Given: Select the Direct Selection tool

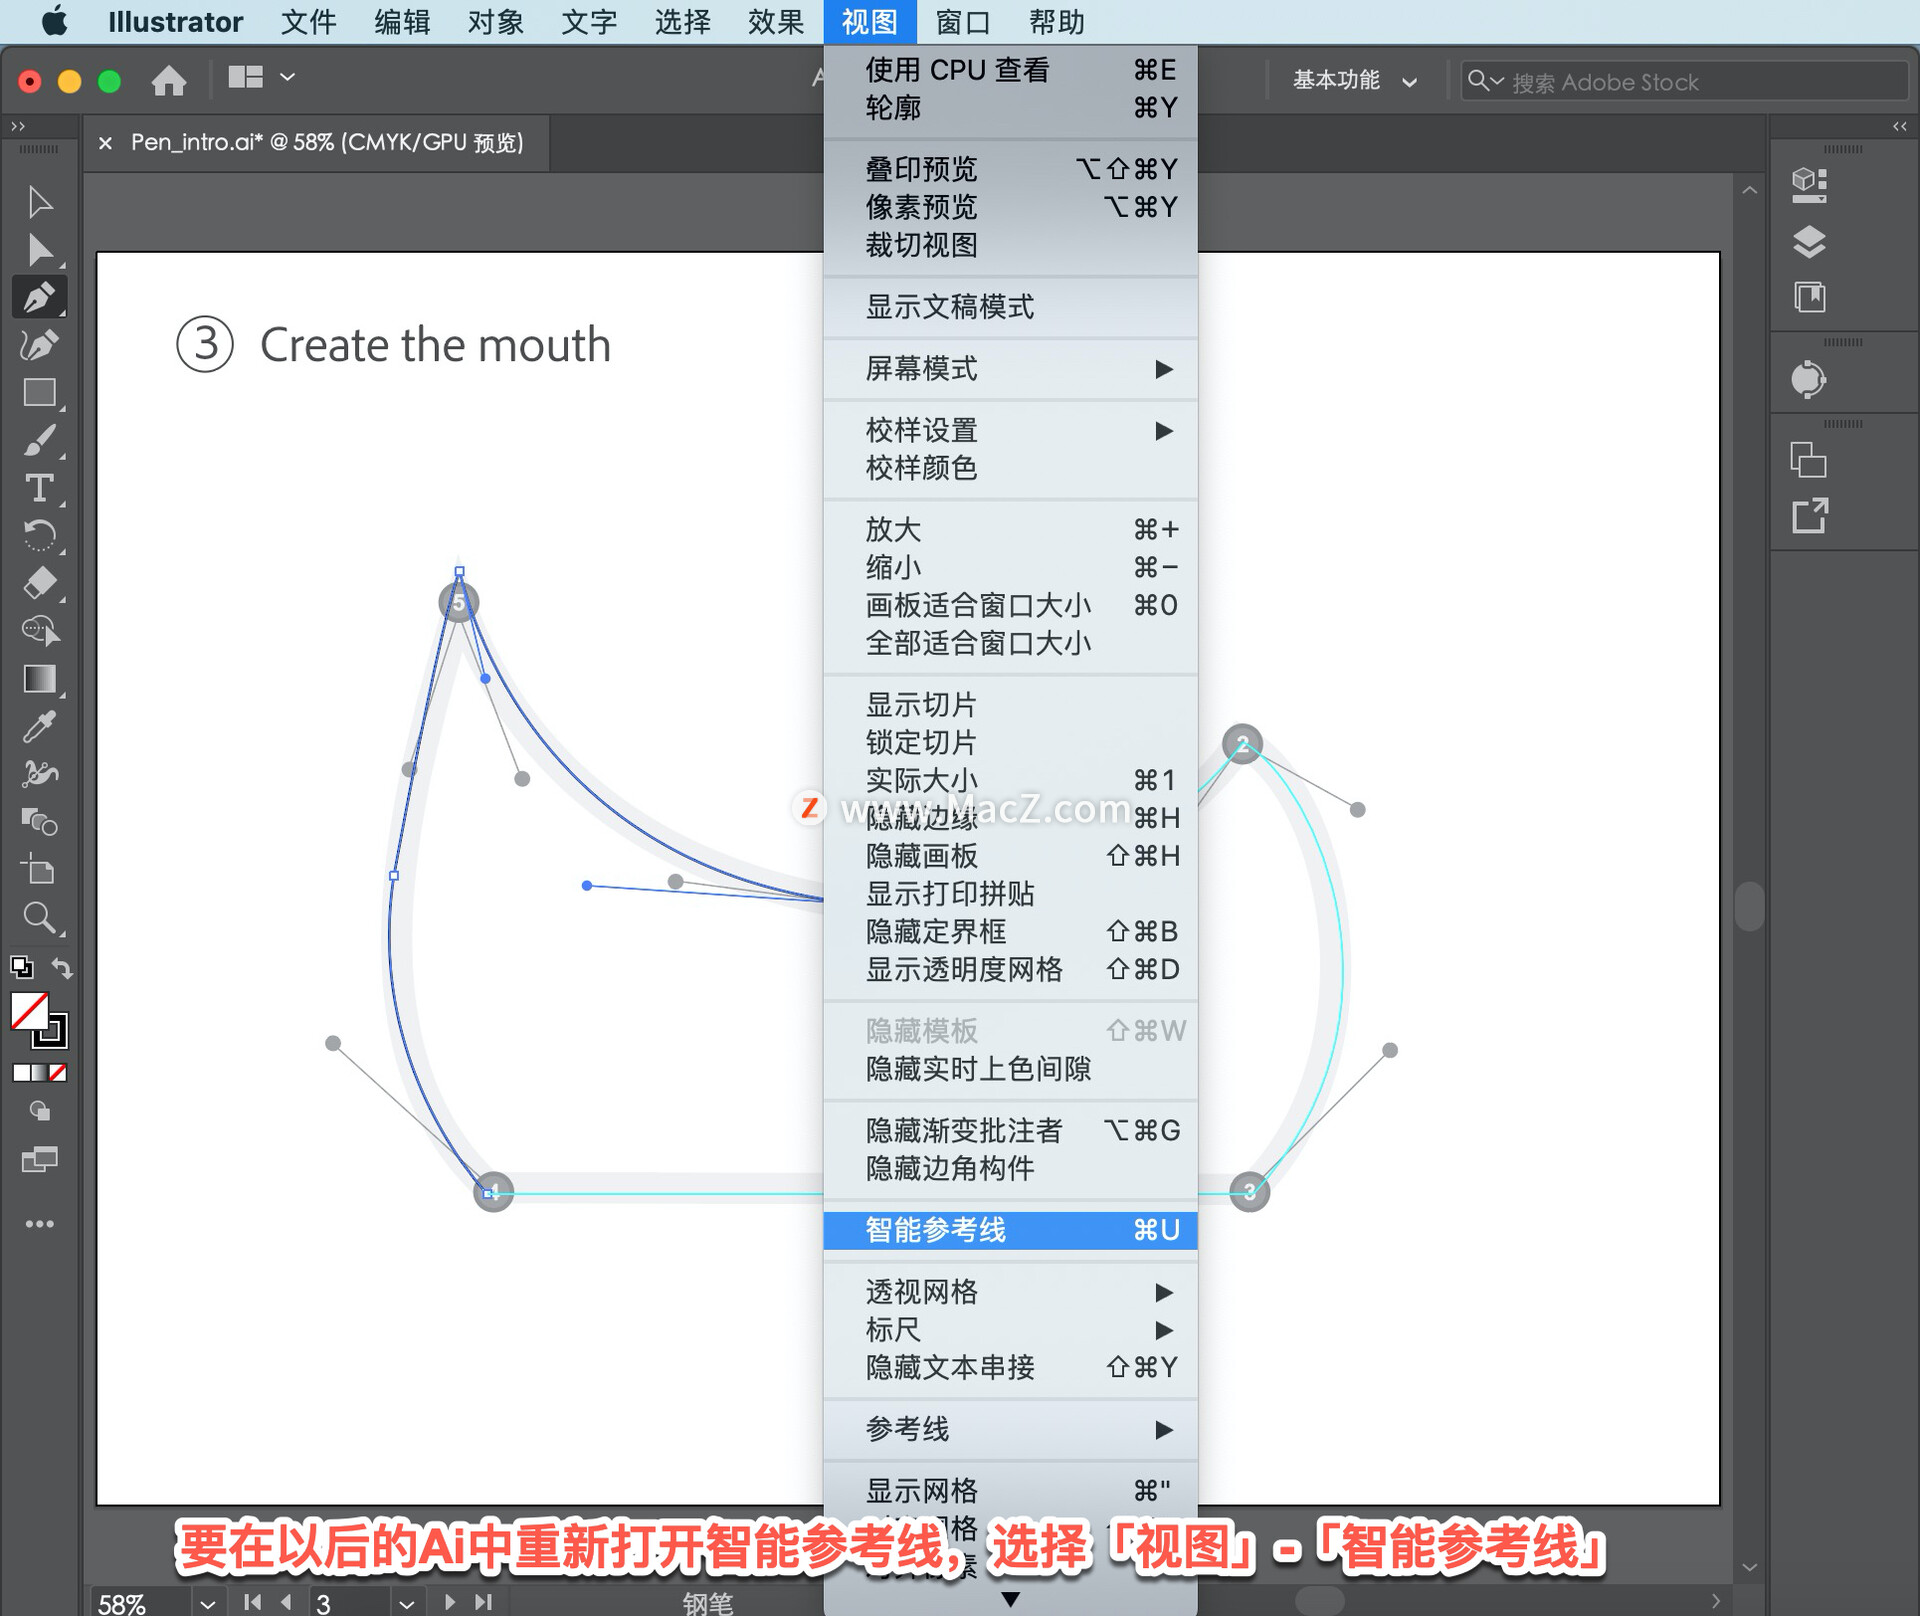Looking at the screenshot, I should coord(40,250).
